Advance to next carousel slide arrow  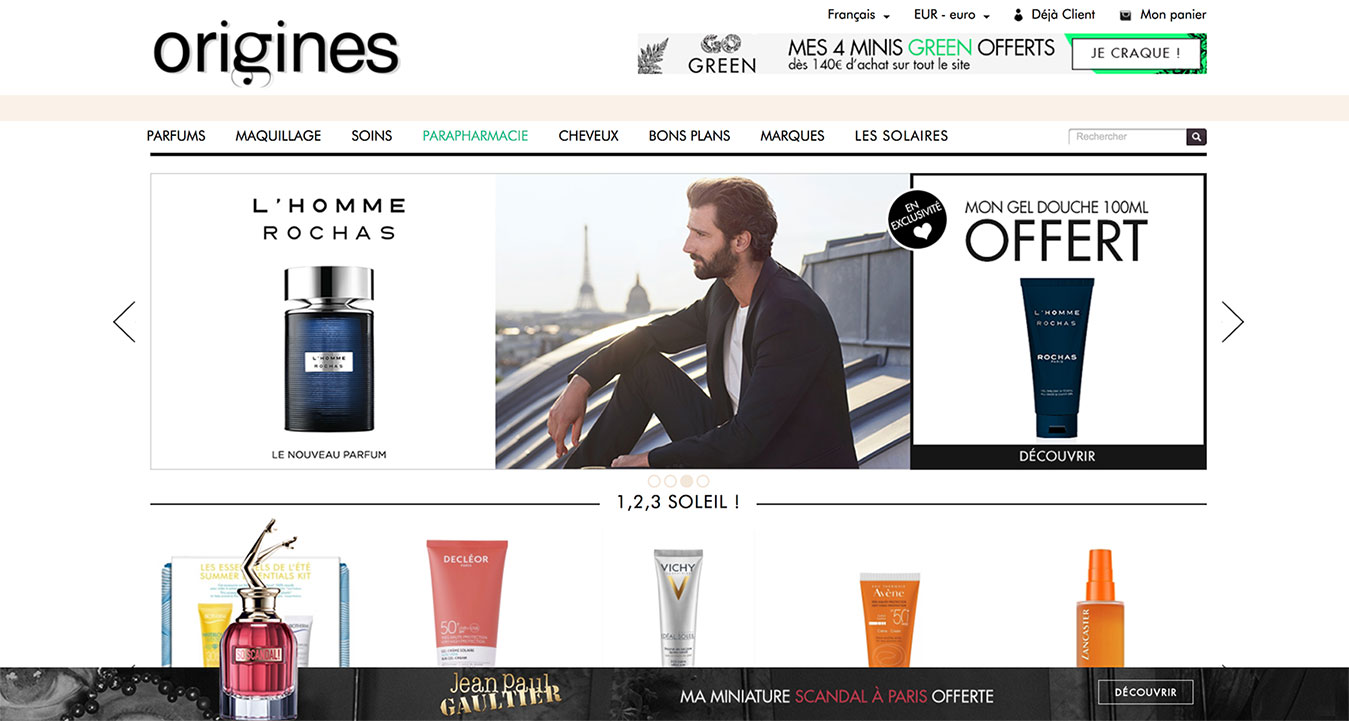(x=1233, y=322)
